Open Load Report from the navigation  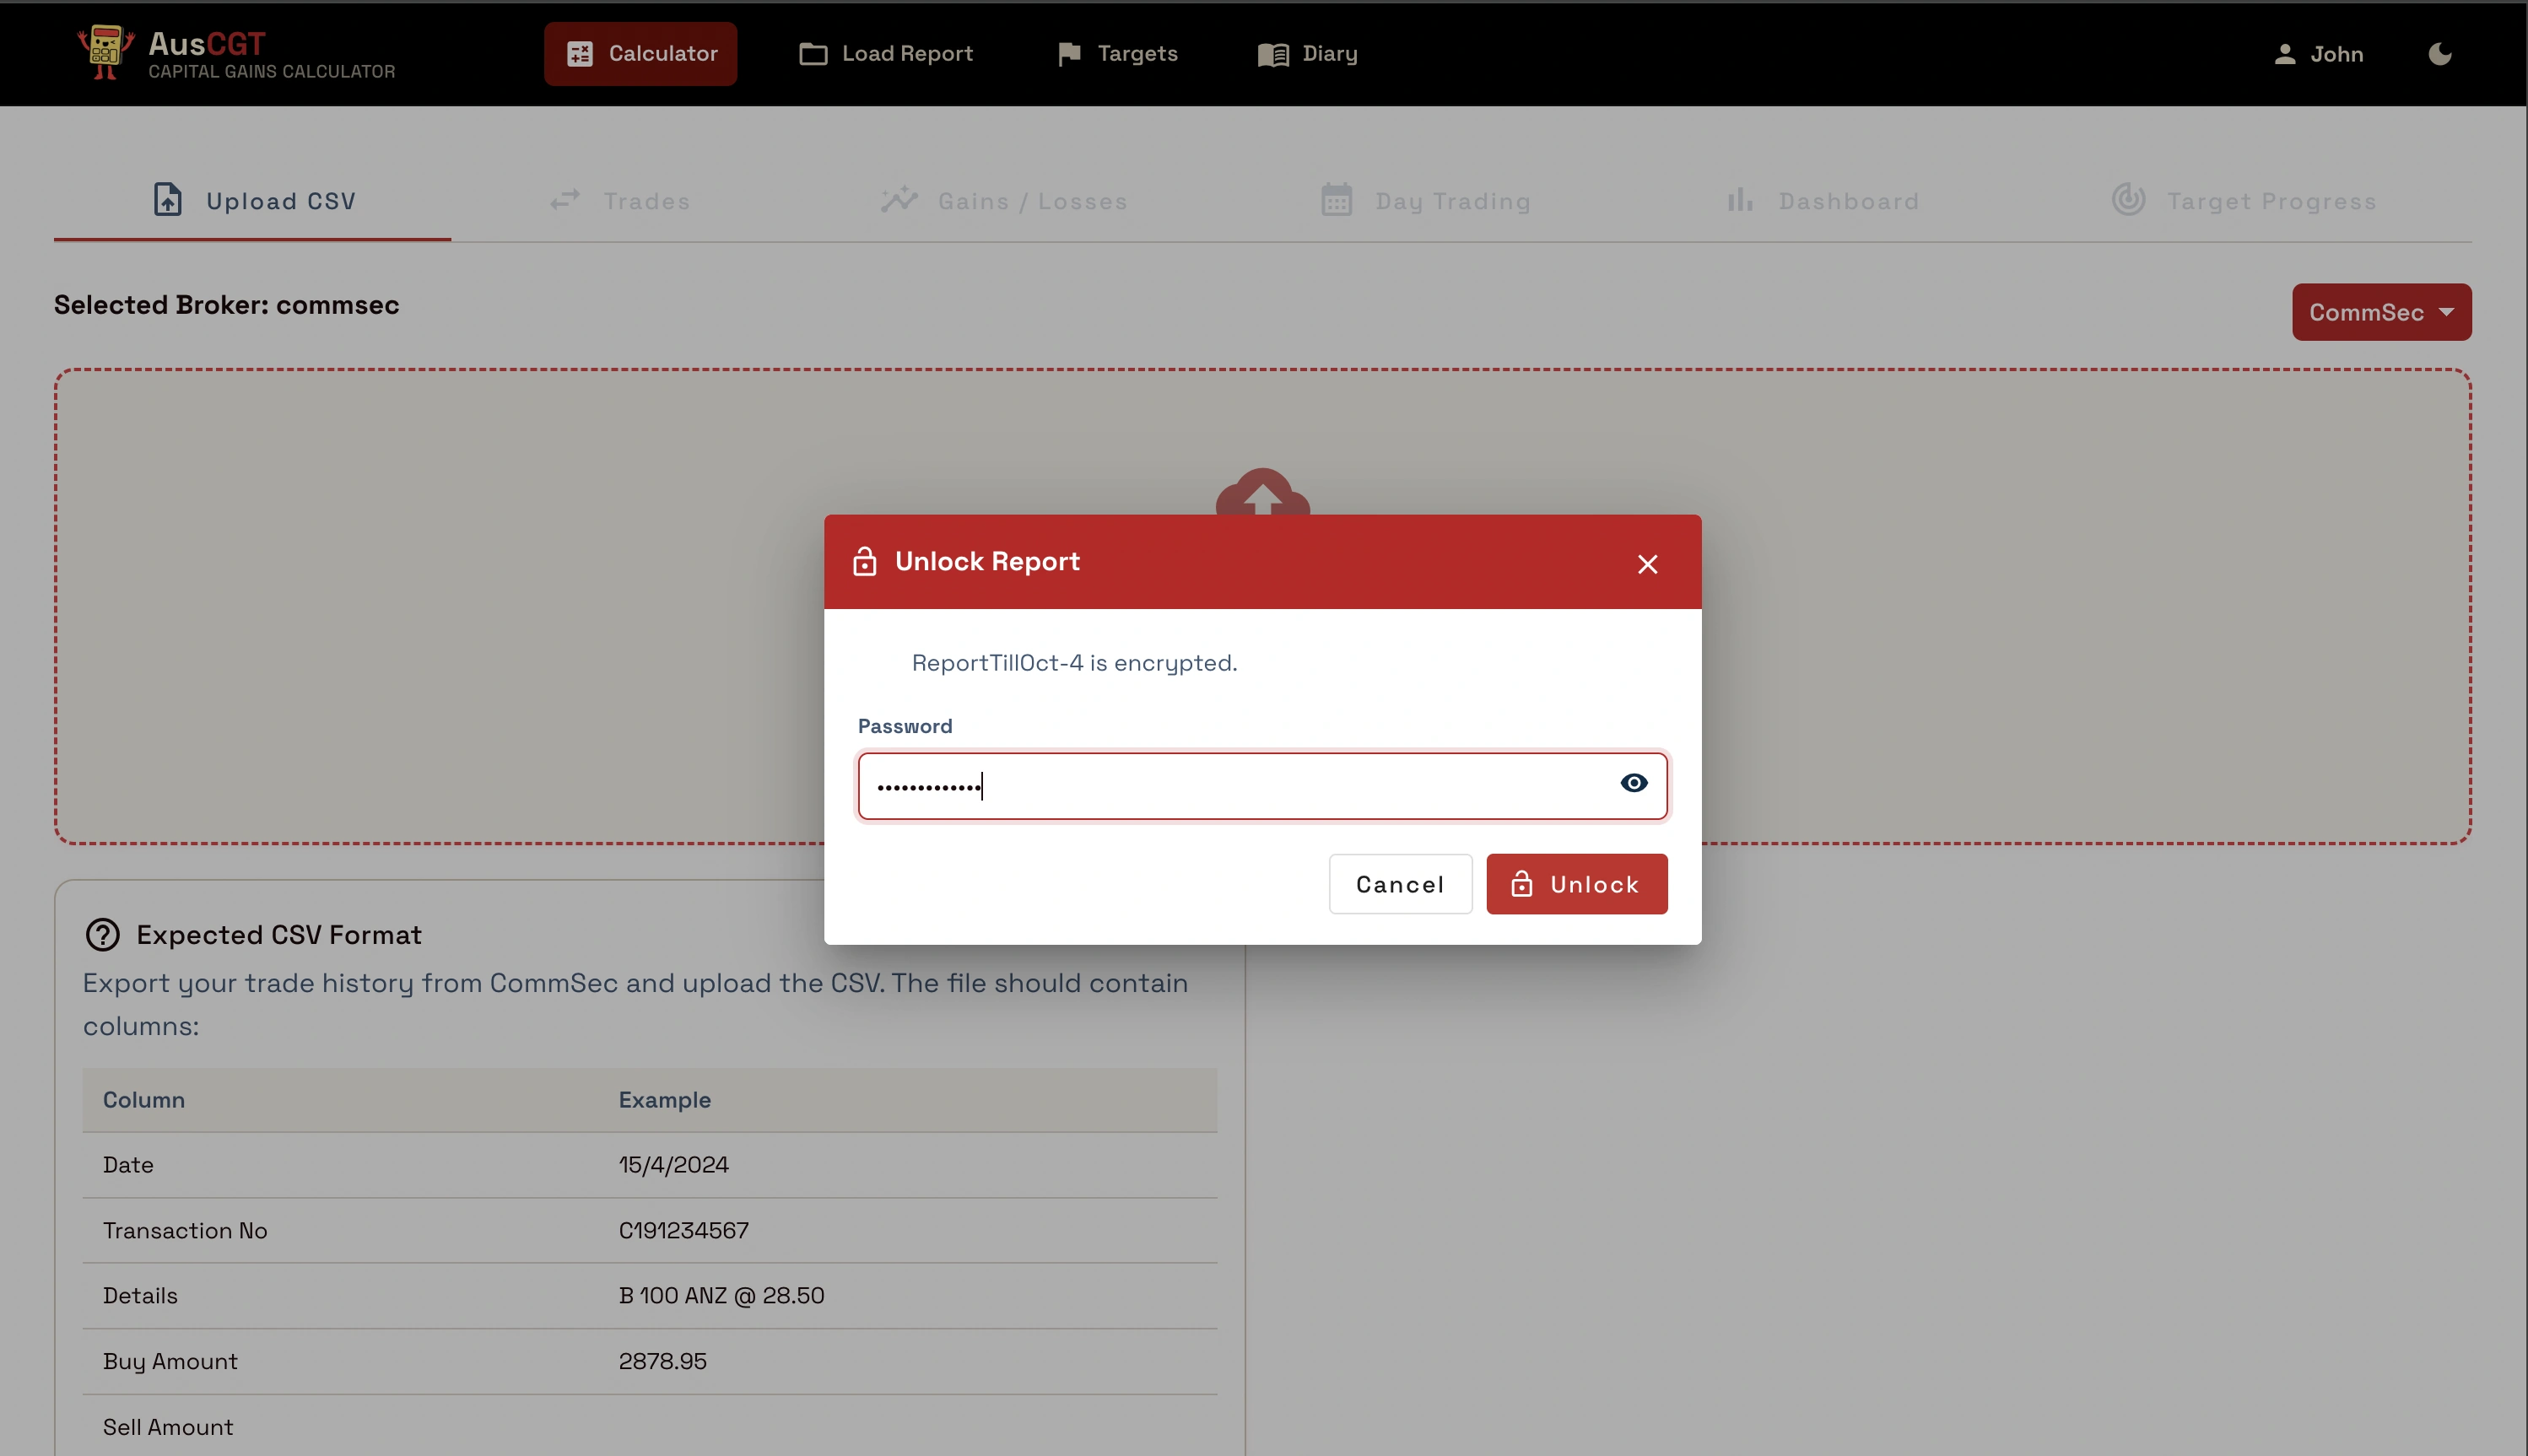point(886,54)
